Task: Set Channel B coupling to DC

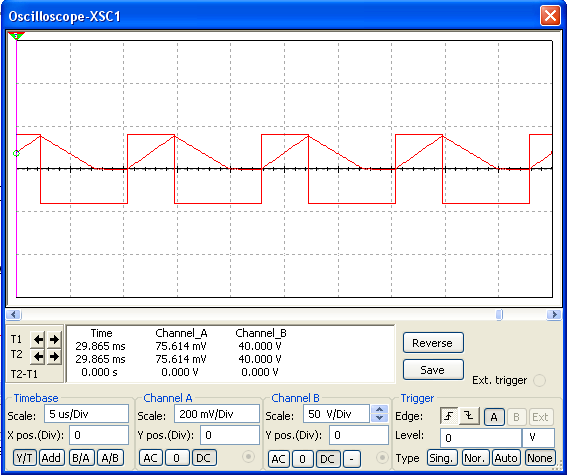Action: [328, 459]
